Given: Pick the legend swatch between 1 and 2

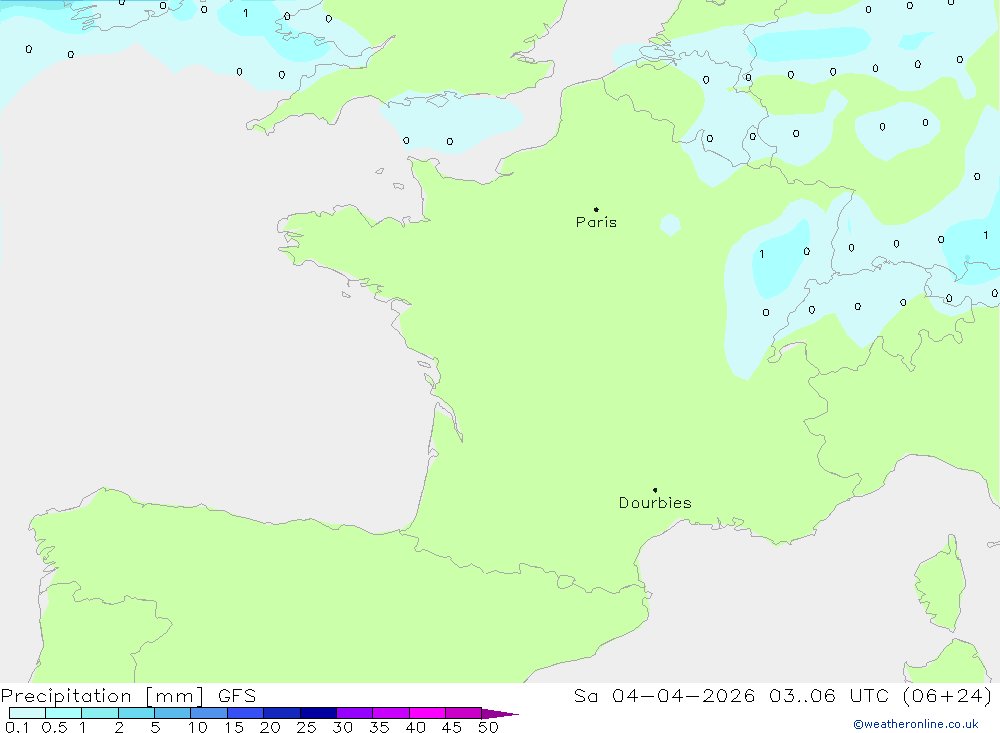Looking at the screenshot, I should (100, 713).
